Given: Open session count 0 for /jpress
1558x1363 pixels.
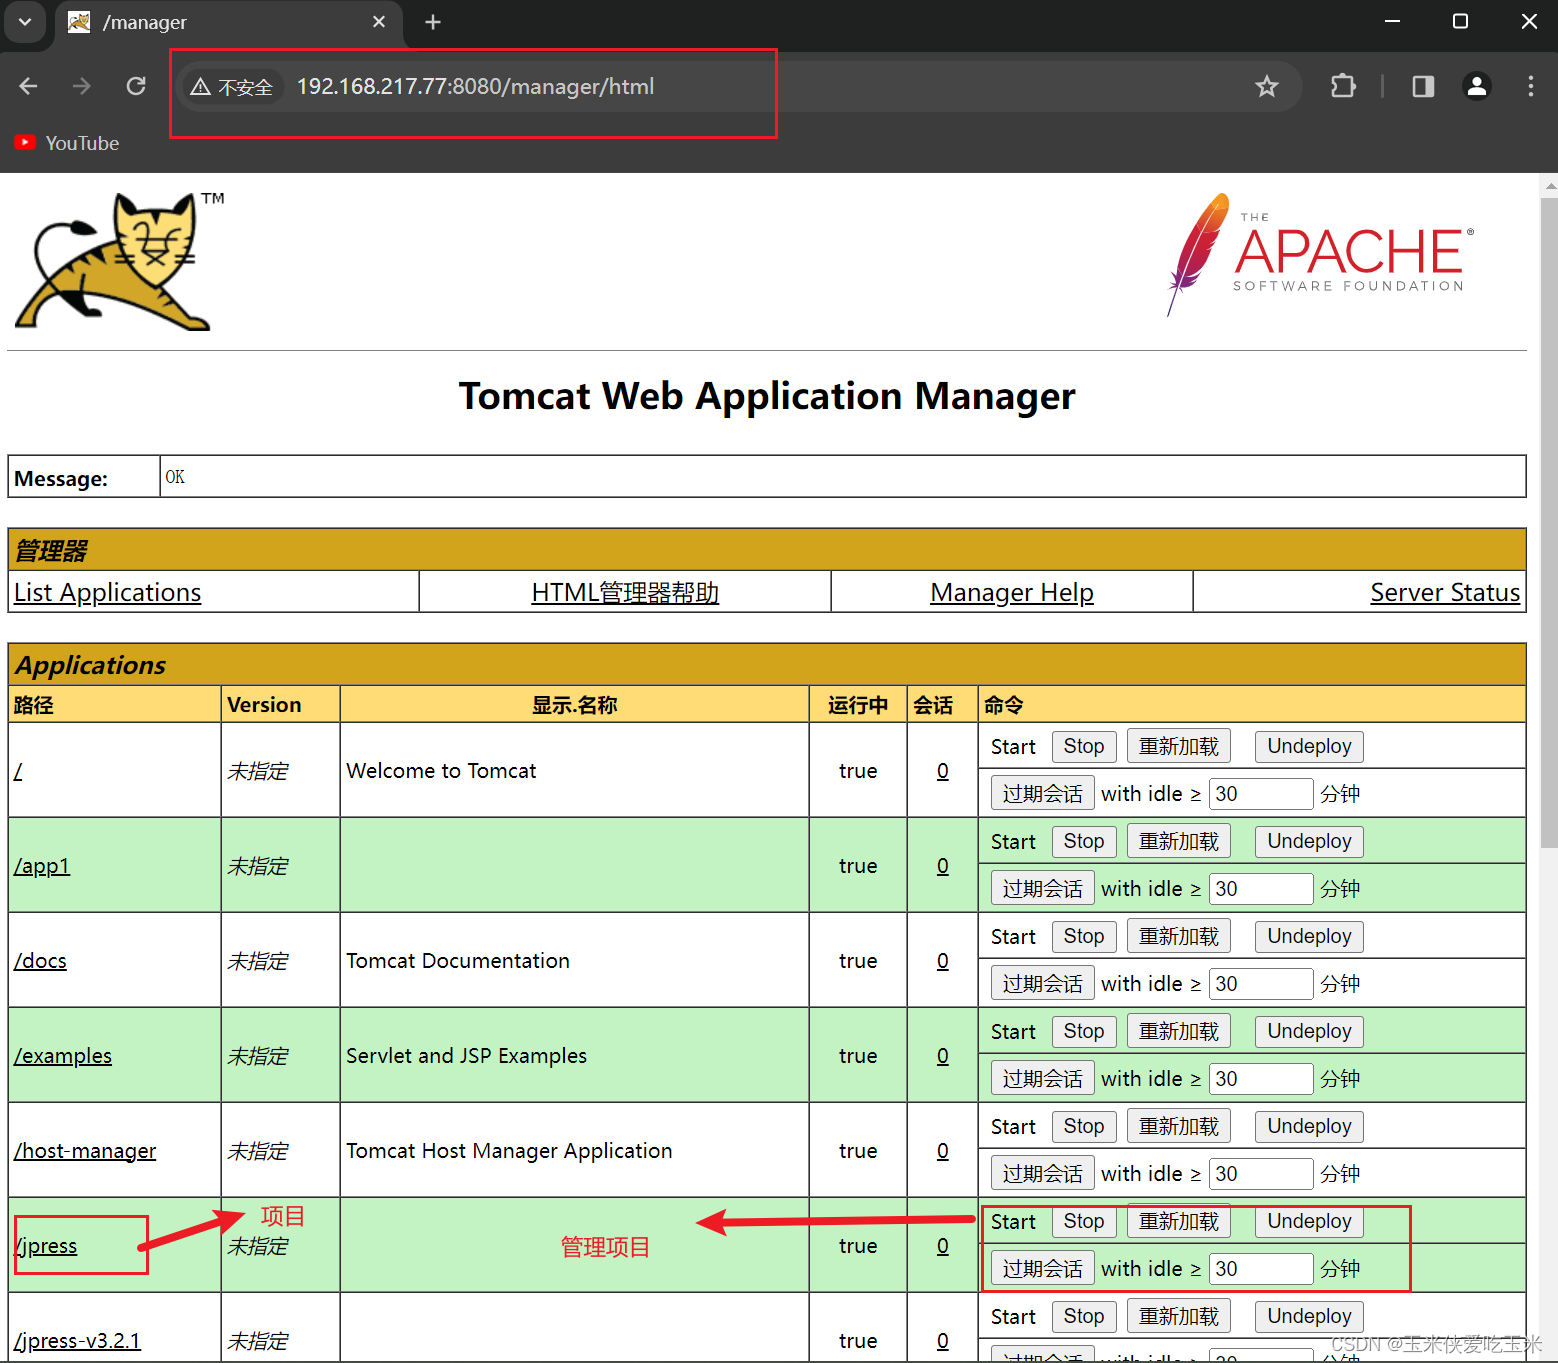Looking at the screenshot, I should click(x=942, y=1246).
